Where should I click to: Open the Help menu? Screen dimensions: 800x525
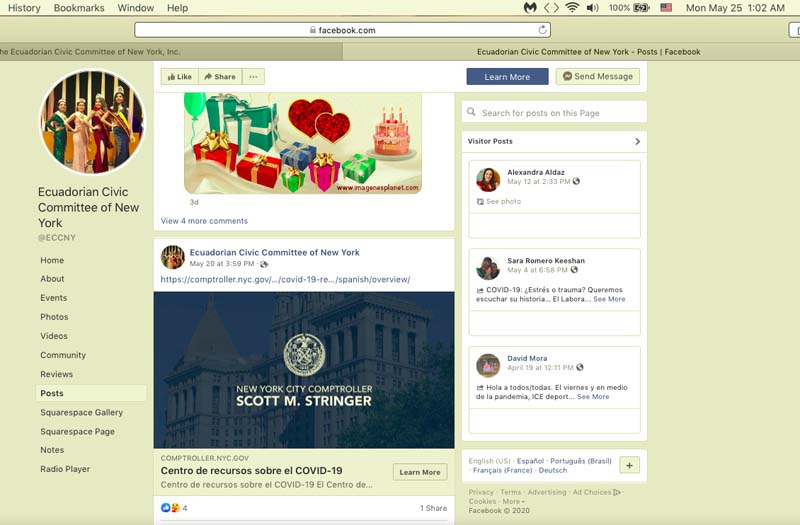[x=177, y=8]
